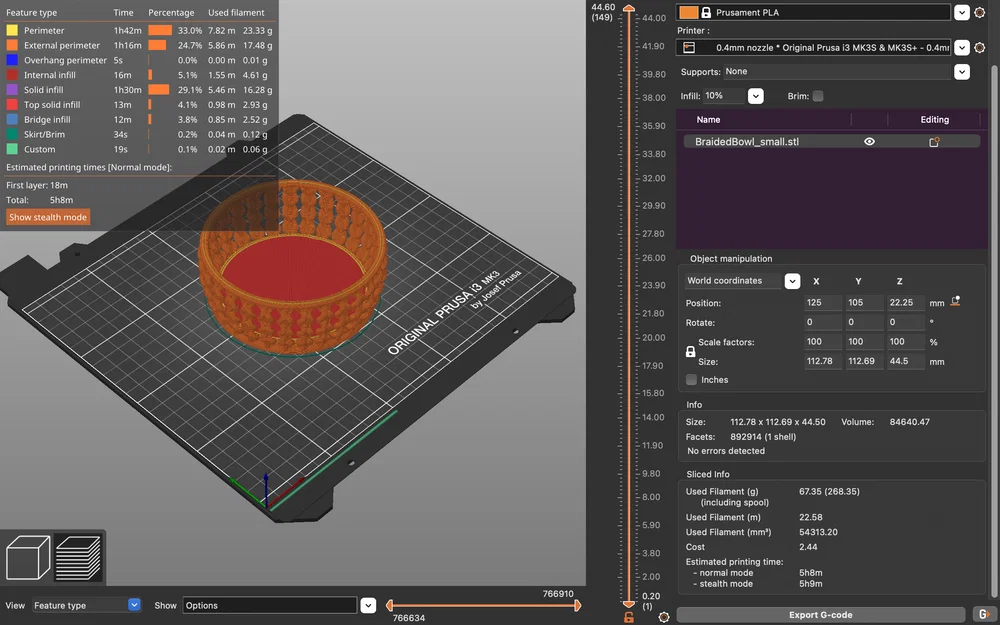Open printer settings gear icon
This screenshot has height=625, width=1000.
pyautogui.click(x=978, y=47)
